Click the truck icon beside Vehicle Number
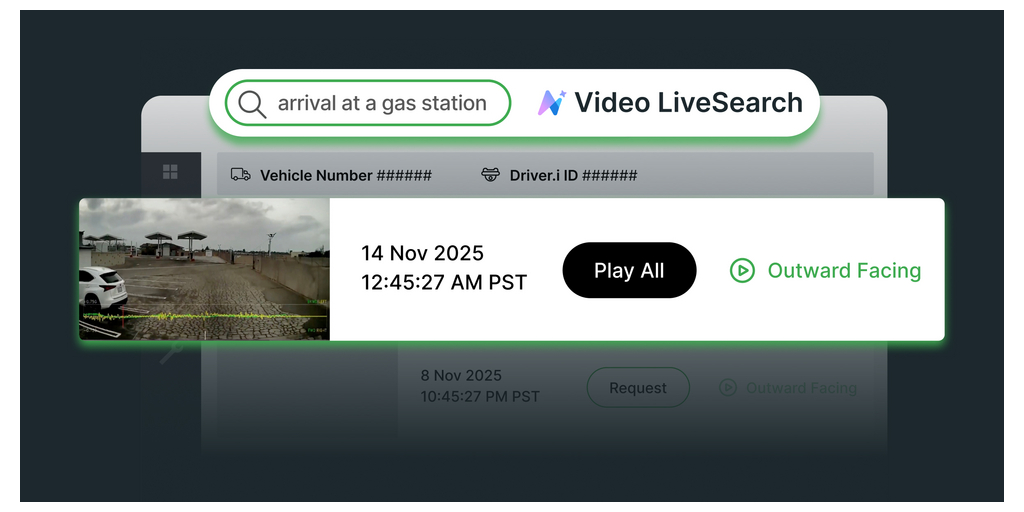Image resolution: width=1024 pixels, height=512 pixels. pyautogui.click(x=240, y=175)
